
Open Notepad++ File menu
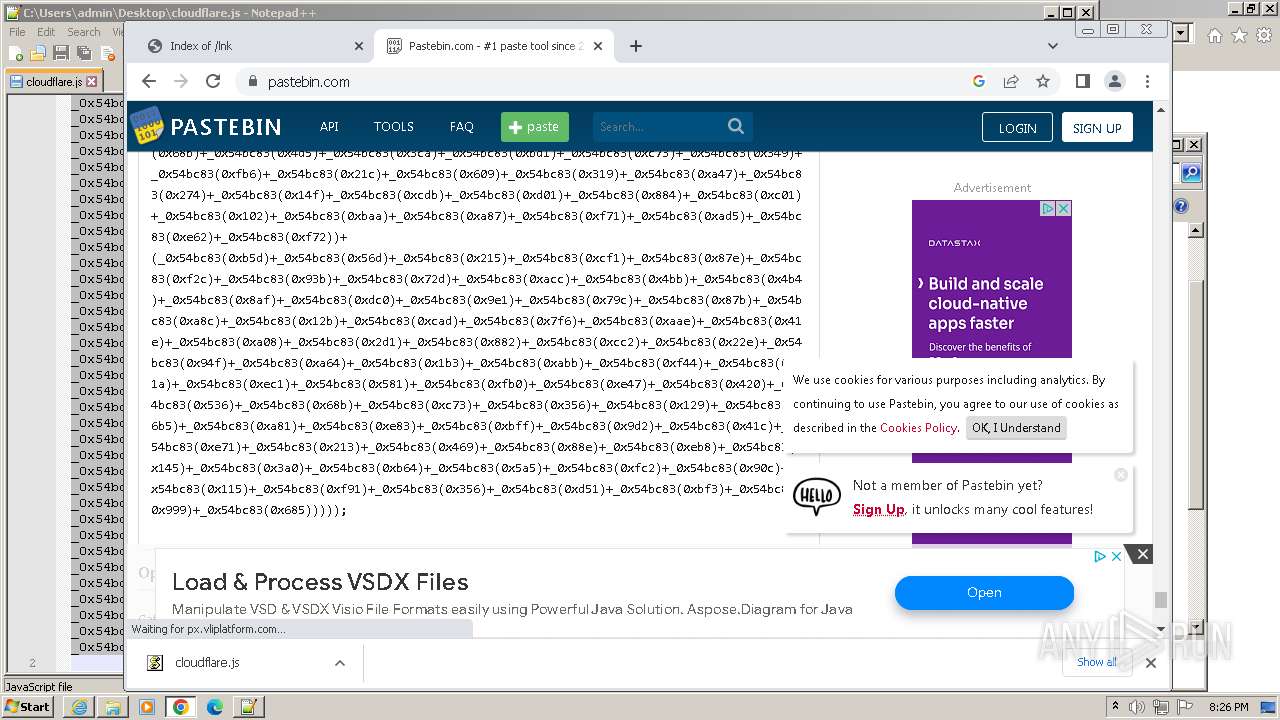(x=17, y=32)
